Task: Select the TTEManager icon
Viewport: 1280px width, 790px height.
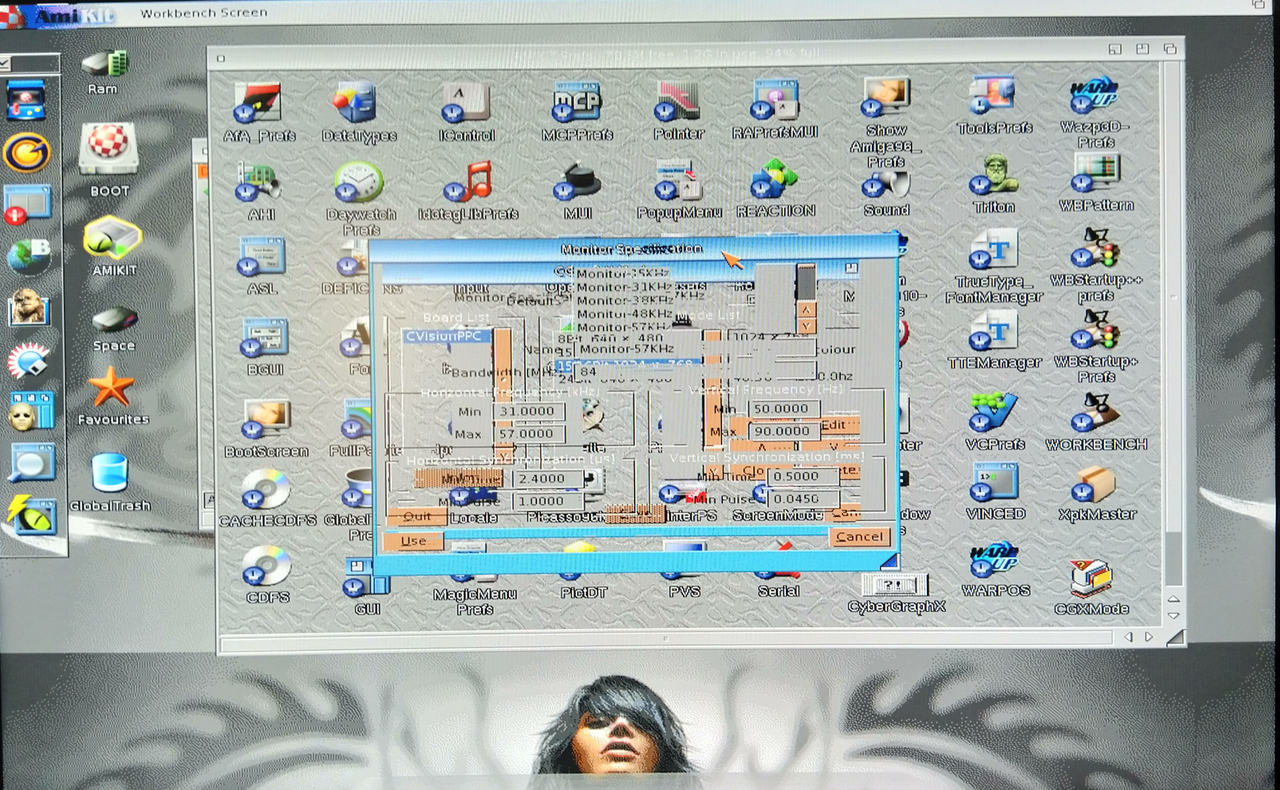Action: coord(993,333)
